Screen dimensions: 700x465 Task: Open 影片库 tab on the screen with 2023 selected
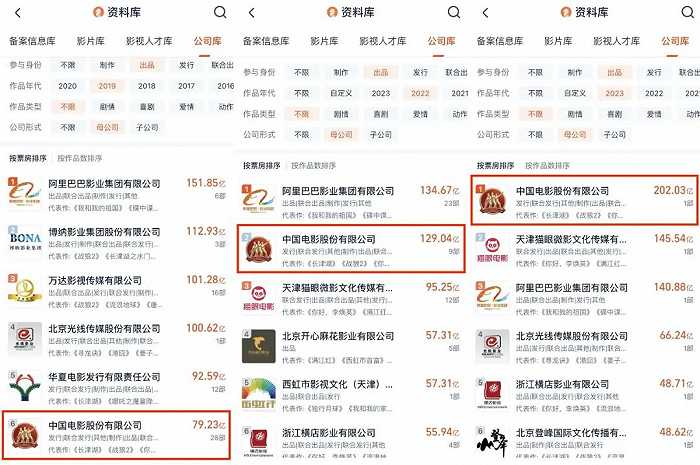pyautogui.click(x=558, y=42)
